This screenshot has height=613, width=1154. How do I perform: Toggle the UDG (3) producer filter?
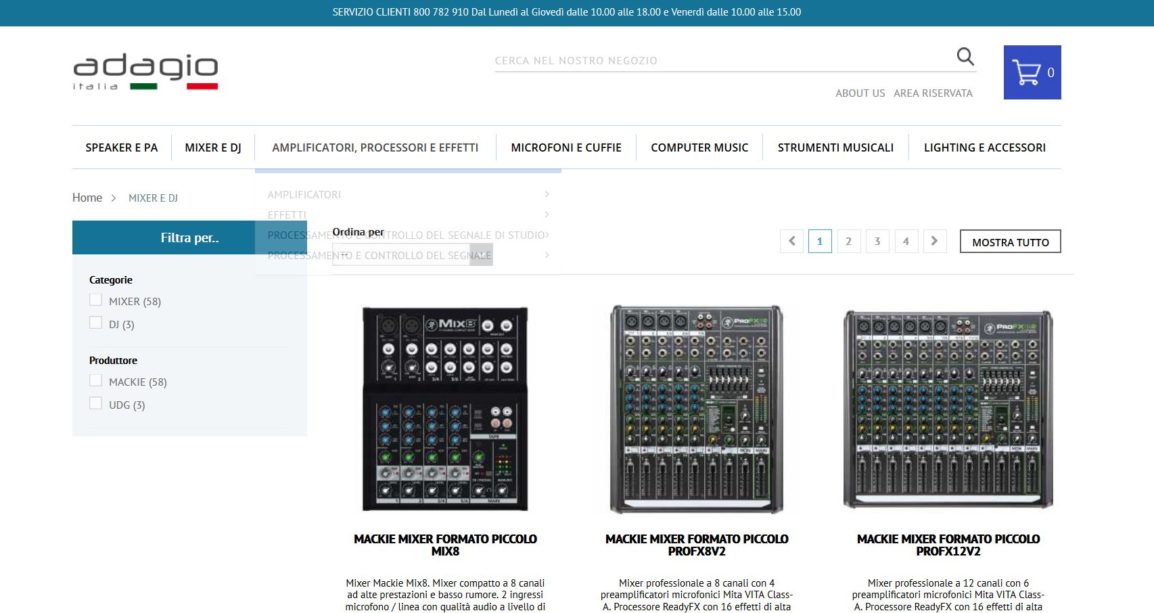point(96,404)
